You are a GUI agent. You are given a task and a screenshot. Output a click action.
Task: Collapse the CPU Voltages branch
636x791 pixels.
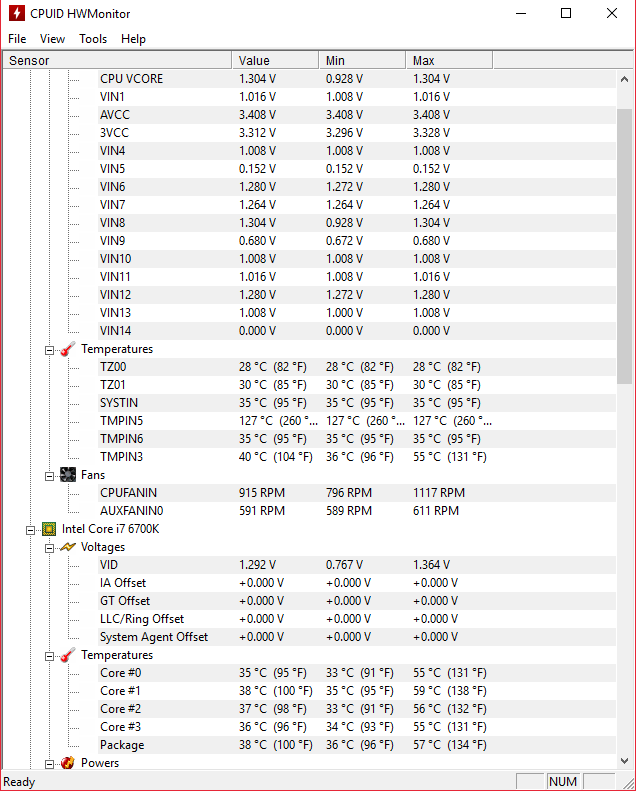(x=49, y=548)
